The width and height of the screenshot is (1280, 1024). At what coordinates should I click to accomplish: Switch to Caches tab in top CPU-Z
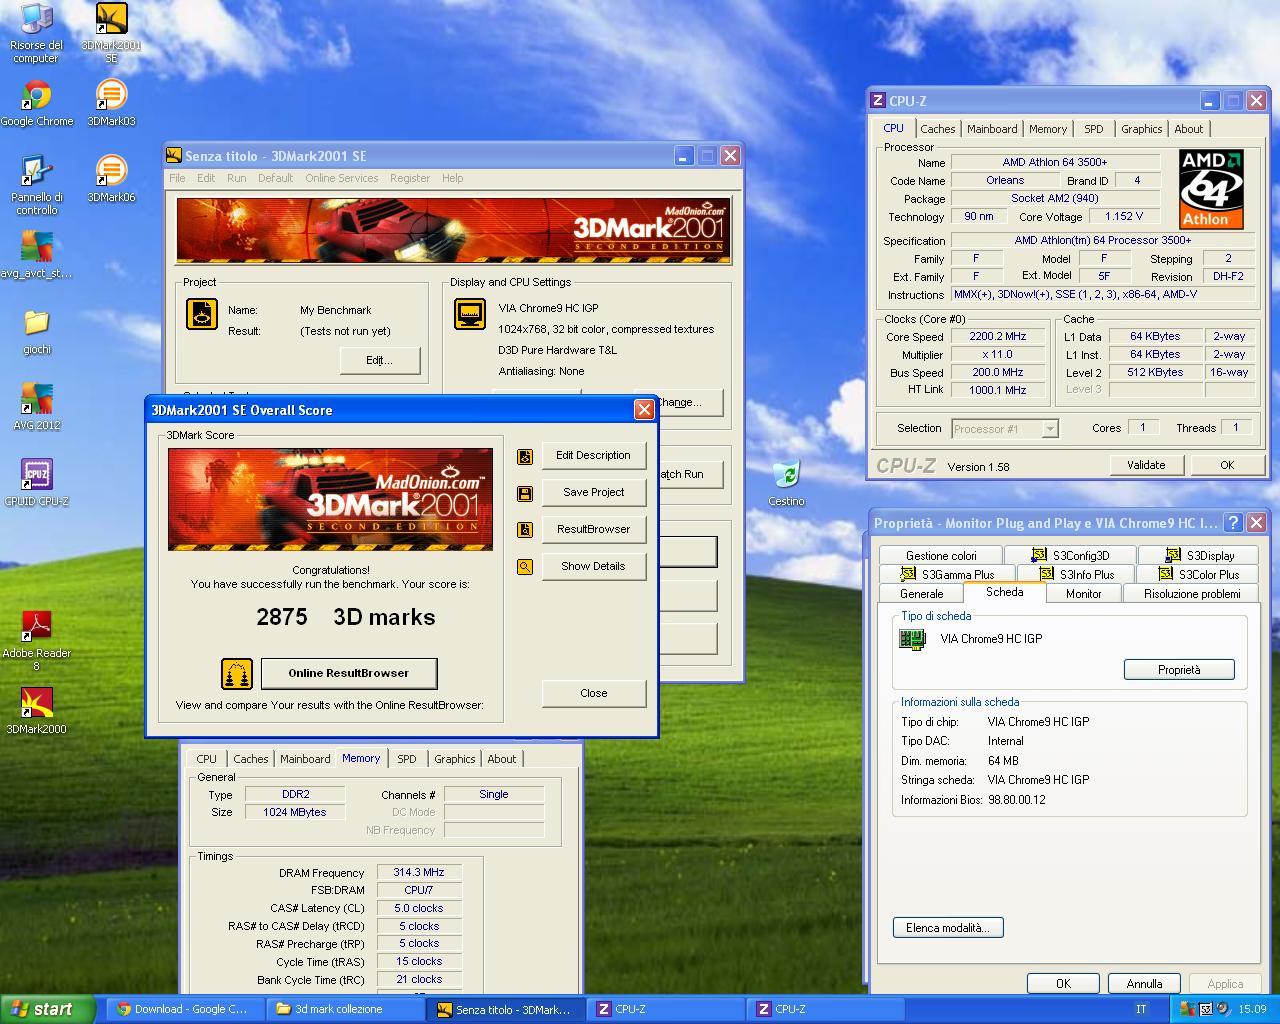point(937,129)
